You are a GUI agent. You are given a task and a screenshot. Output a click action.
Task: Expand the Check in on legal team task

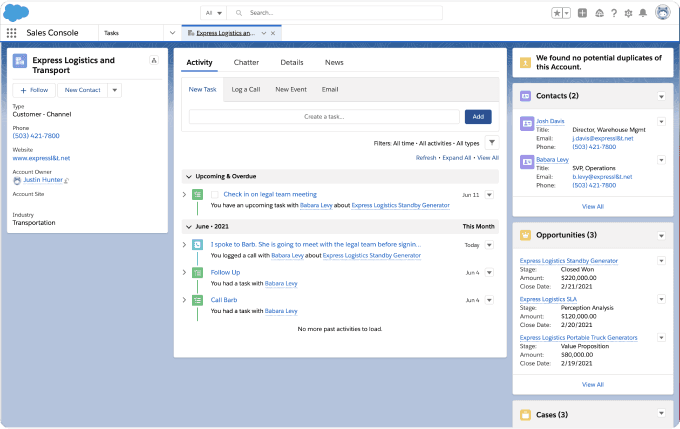(184, 194)
